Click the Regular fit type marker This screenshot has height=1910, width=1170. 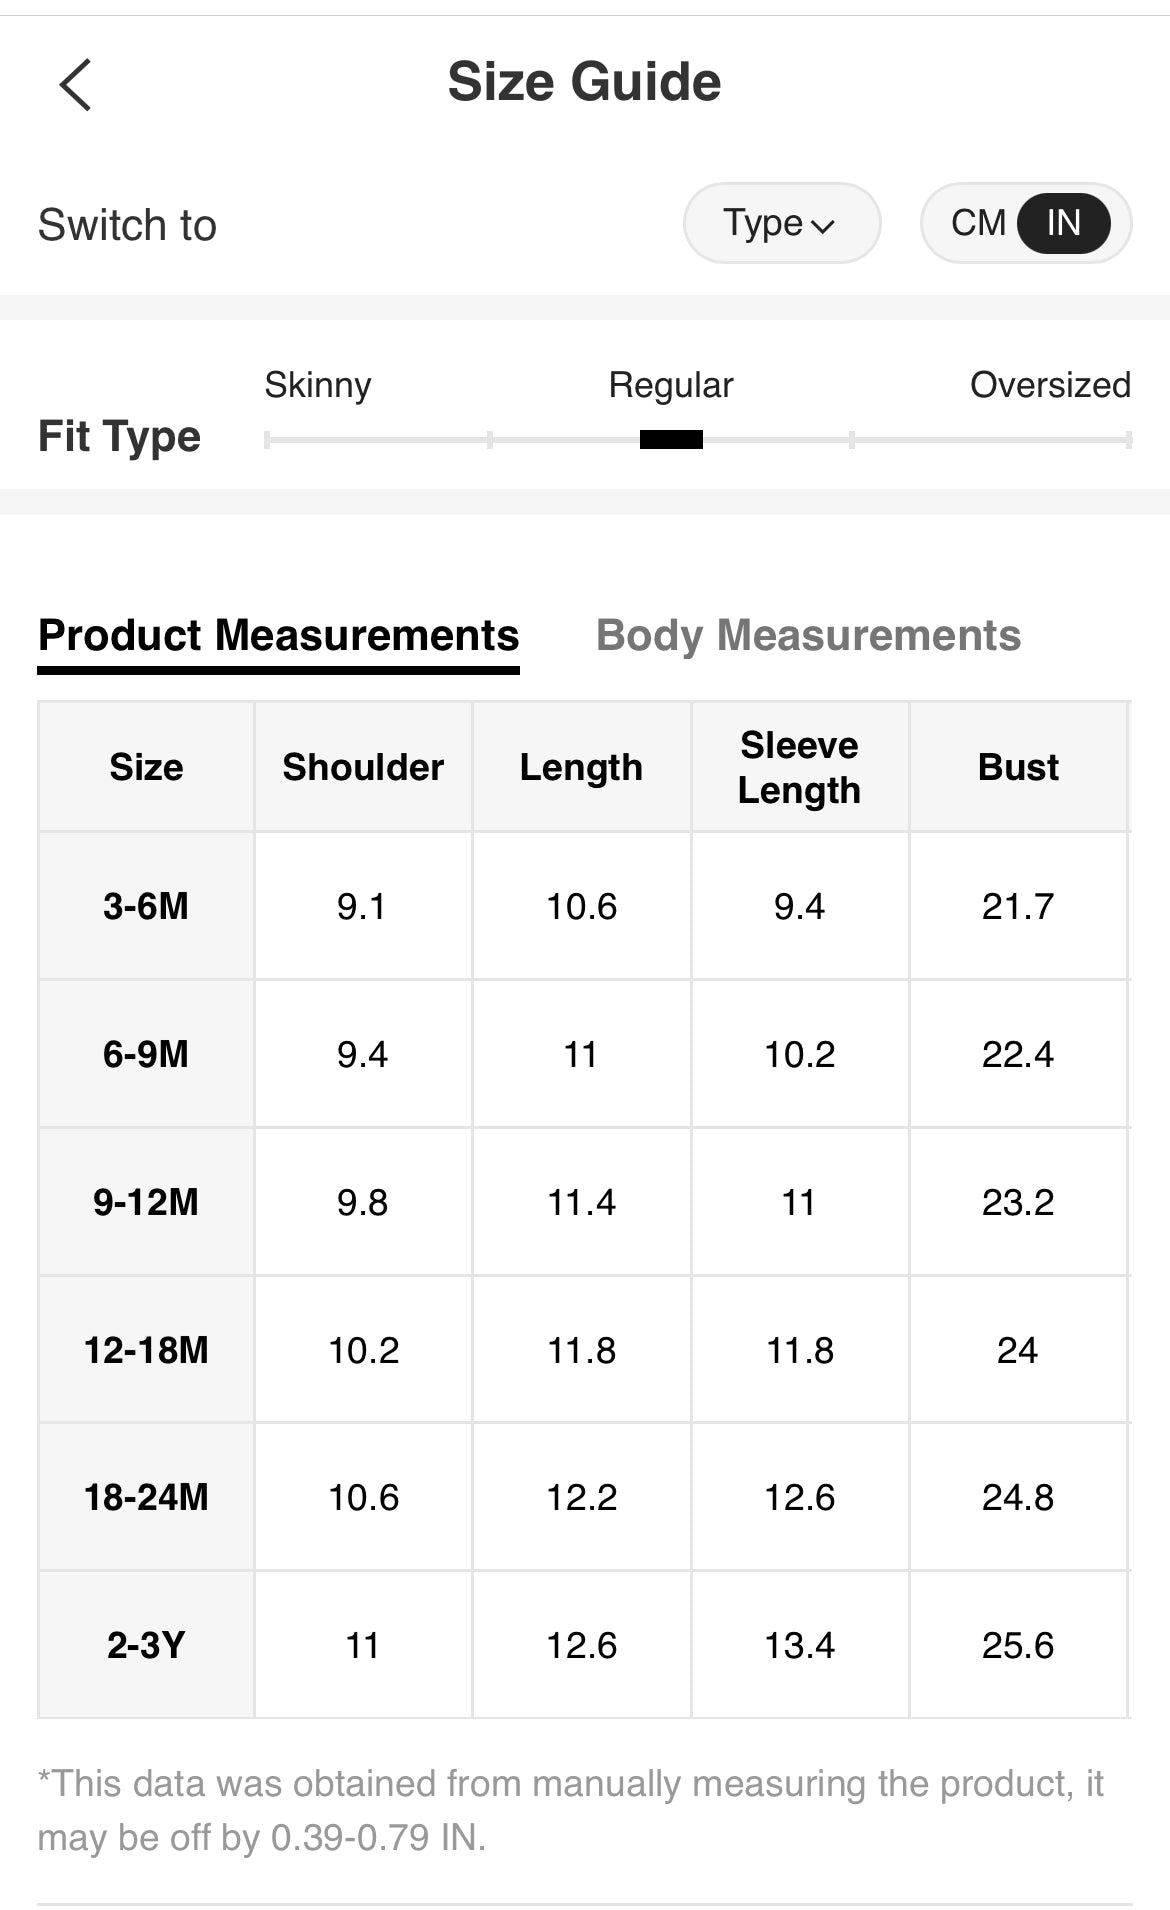[x=671, y=439]
